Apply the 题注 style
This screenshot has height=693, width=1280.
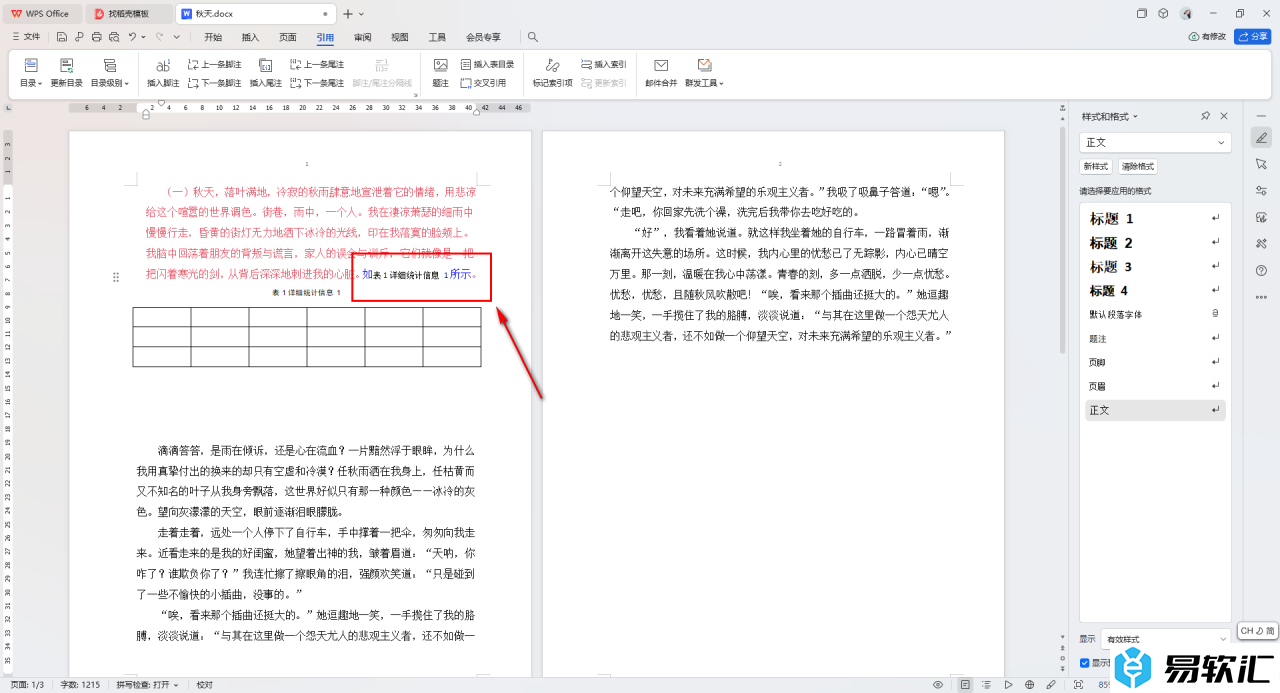pos(1155,338)
